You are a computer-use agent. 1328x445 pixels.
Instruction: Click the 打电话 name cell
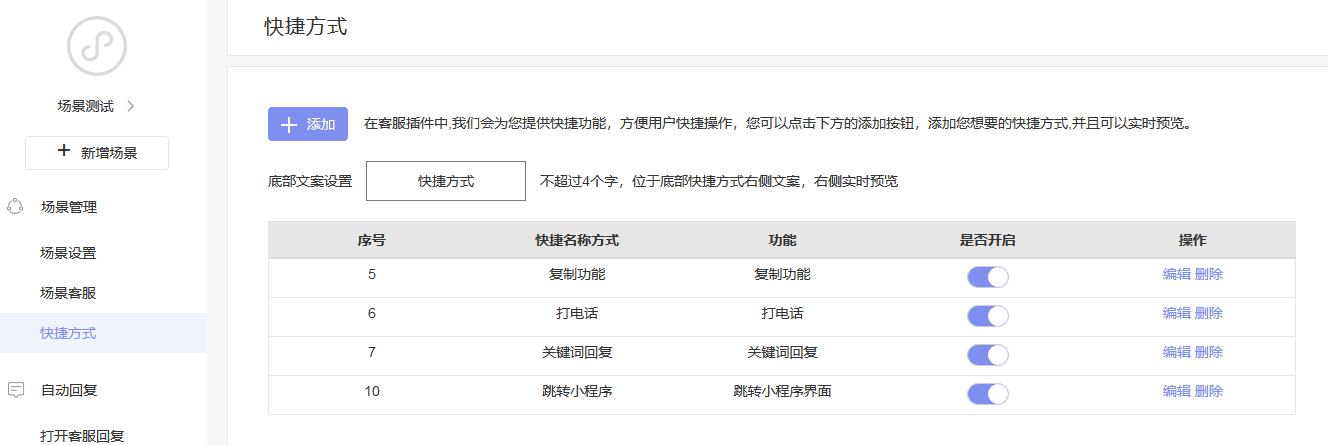577,313
